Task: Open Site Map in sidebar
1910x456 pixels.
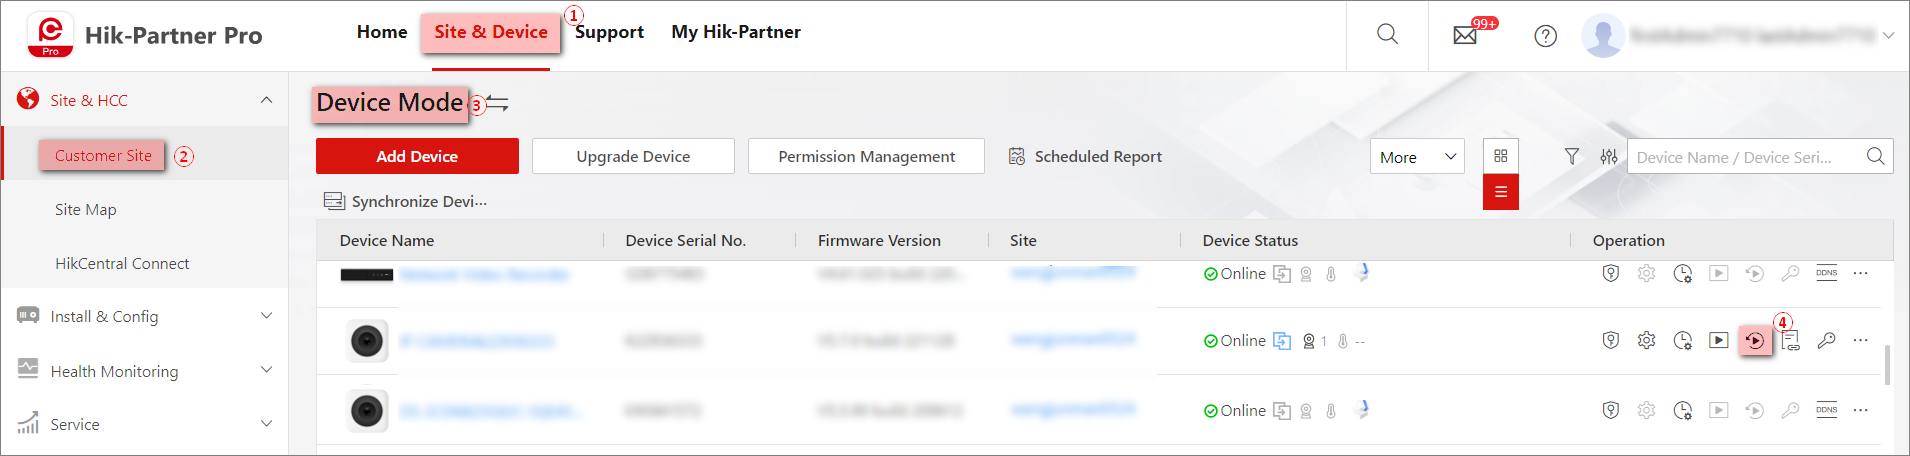Action: tap(86, 210)
